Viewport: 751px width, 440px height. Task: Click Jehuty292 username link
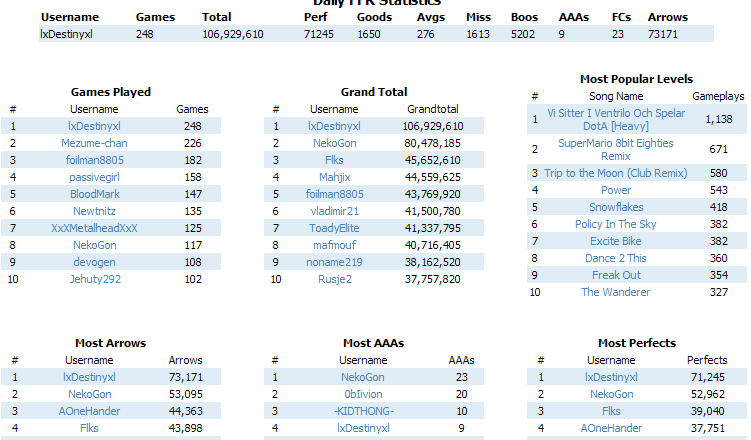(95, 279)
